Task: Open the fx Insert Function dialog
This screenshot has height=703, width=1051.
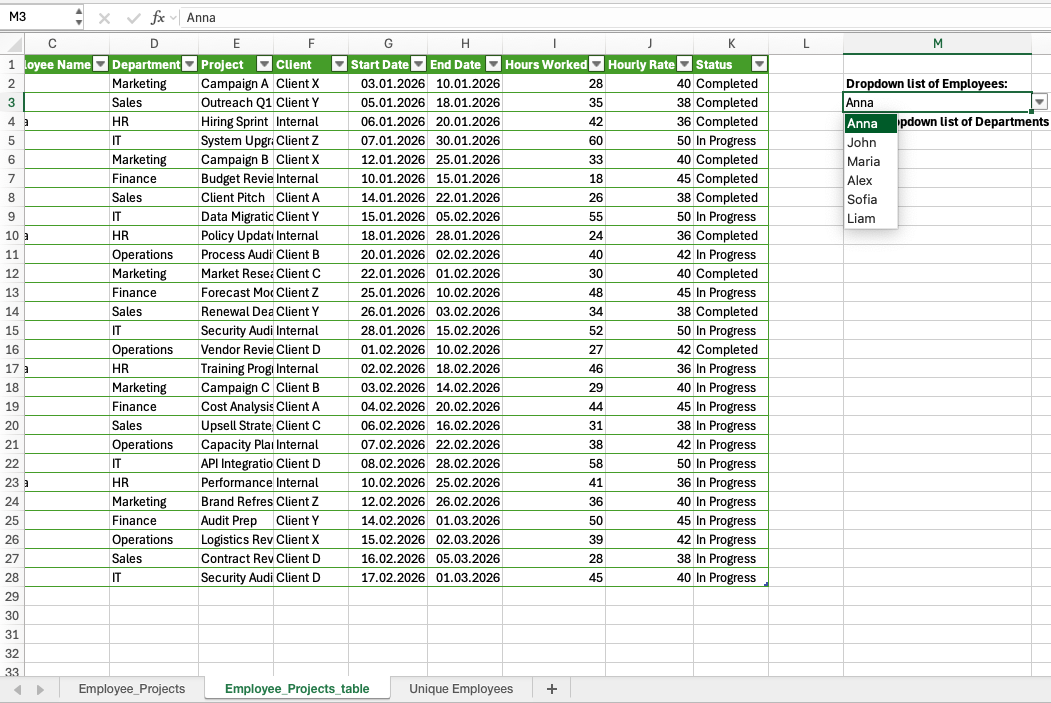Action: point(158,18)
